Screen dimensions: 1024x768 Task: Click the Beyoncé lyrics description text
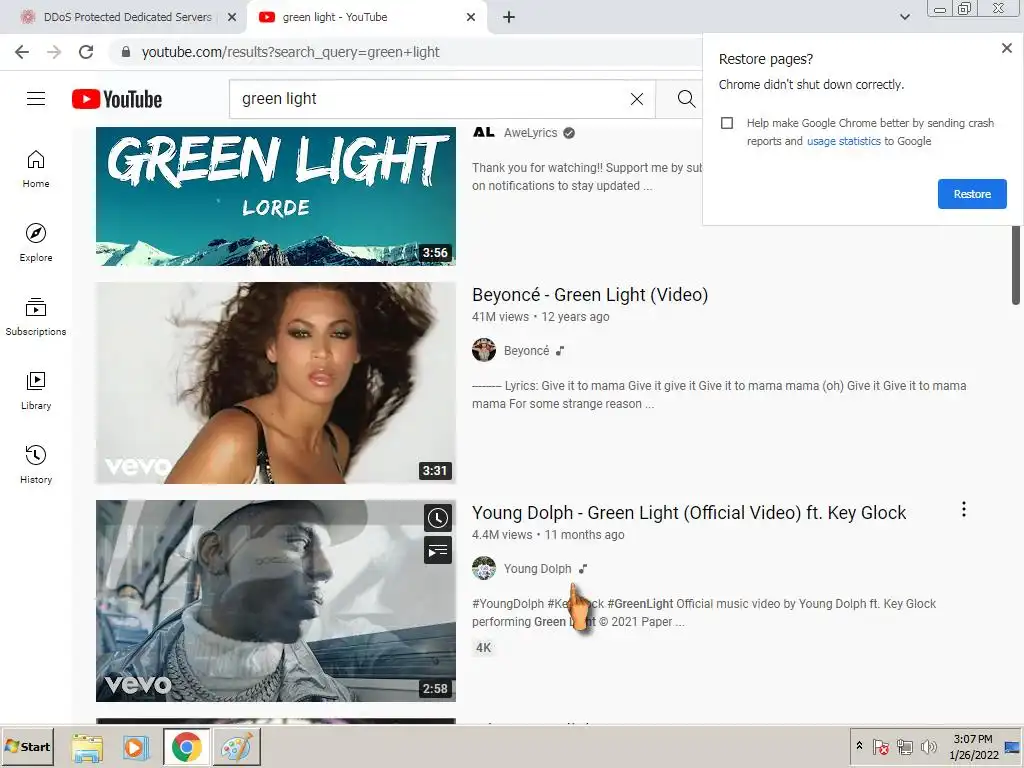(x=719, y=394)
